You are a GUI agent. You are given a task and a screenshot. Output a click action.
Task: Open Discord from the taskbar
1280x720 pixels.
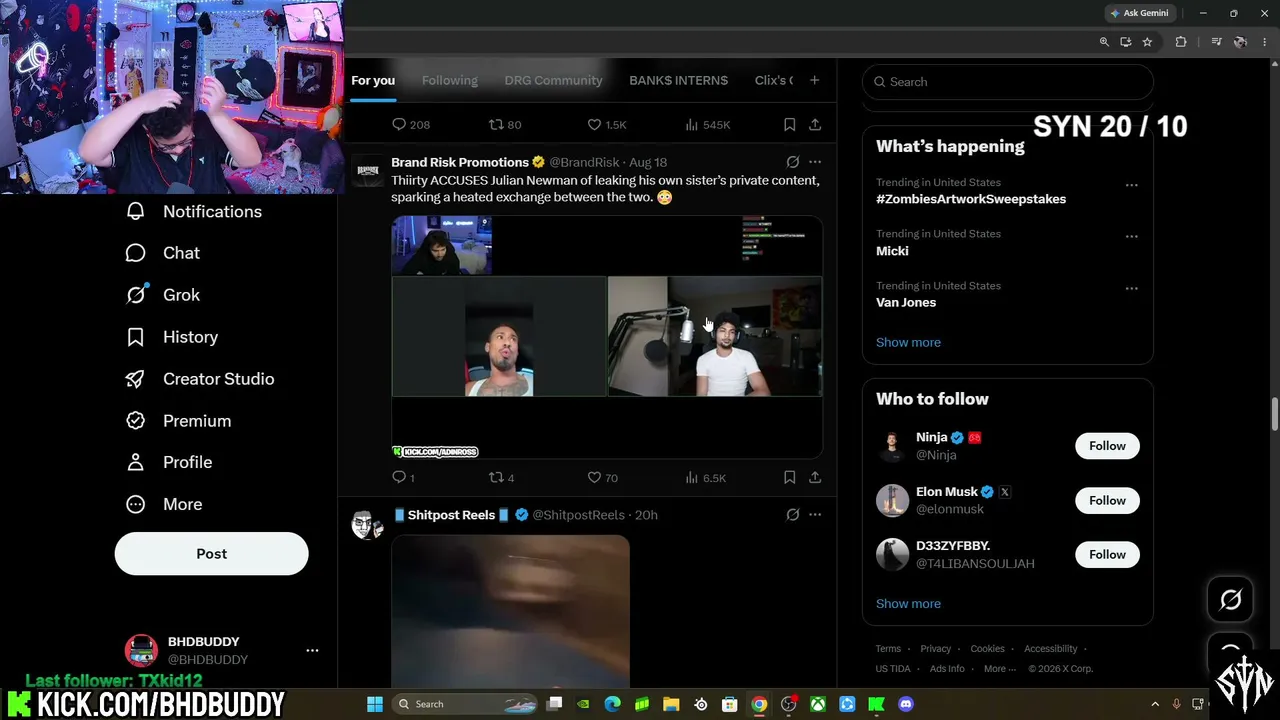(x=906, y=704)
